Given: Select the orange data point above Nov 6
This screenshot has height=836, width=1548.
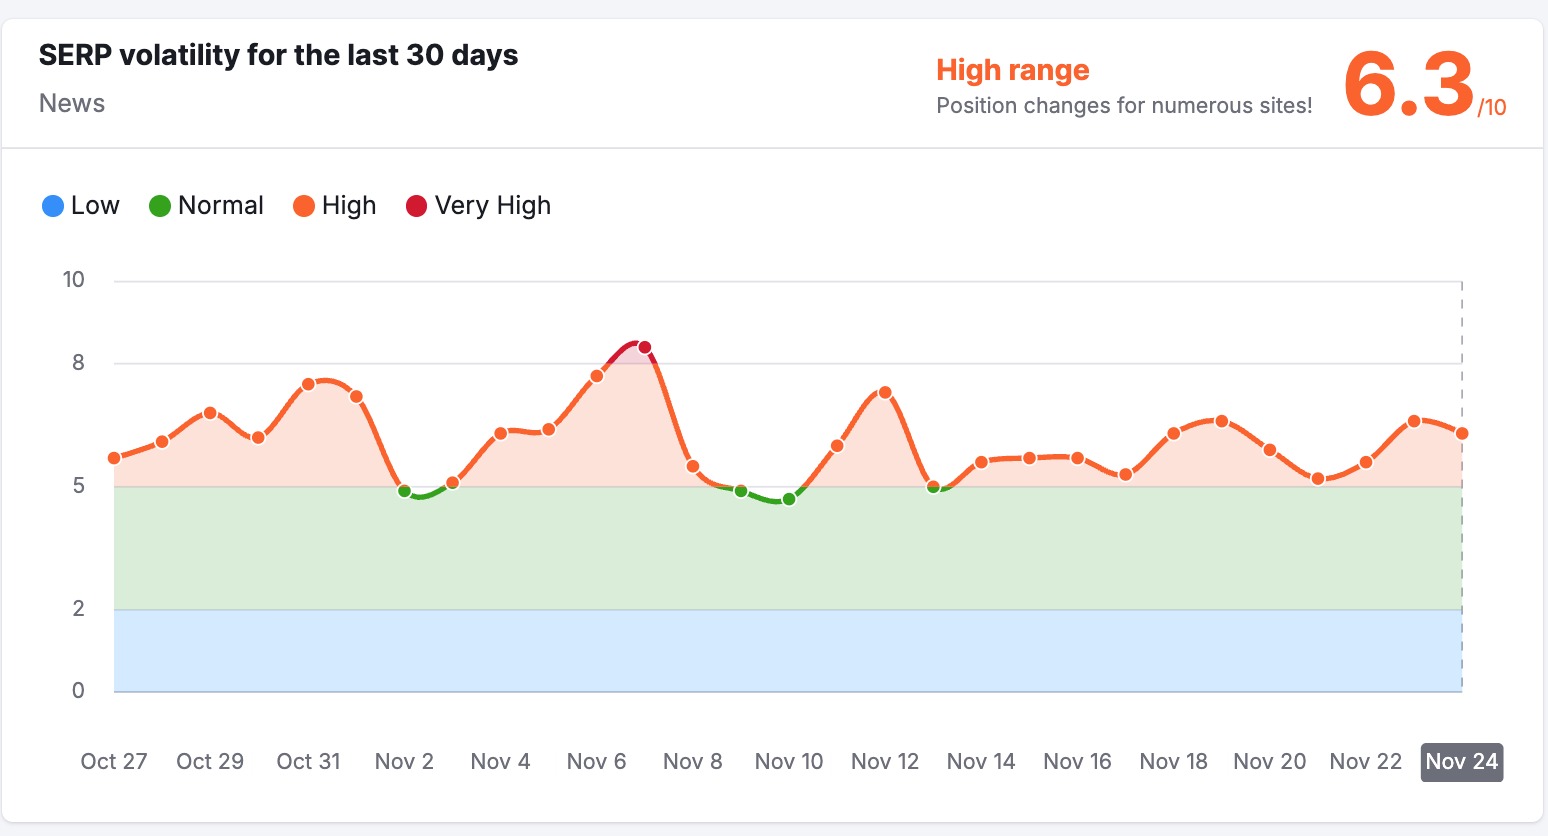Looking at the screenshot, I should coord(597,376).
